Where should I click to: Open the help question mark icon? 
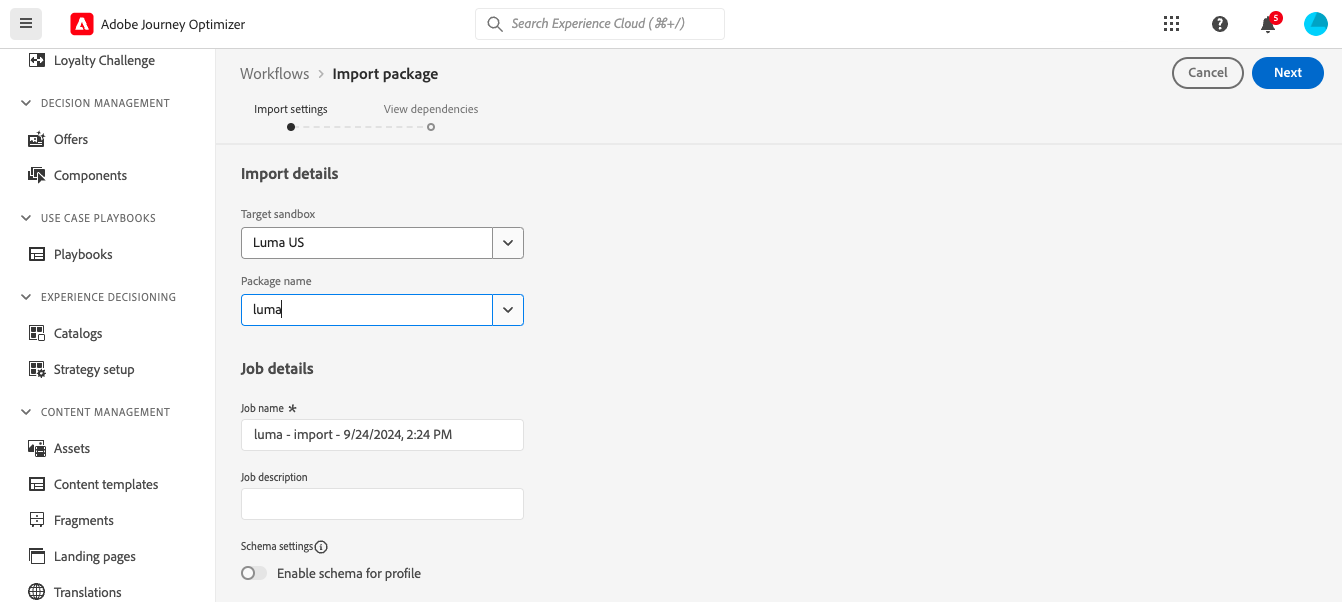click(x=1220, y=24)
